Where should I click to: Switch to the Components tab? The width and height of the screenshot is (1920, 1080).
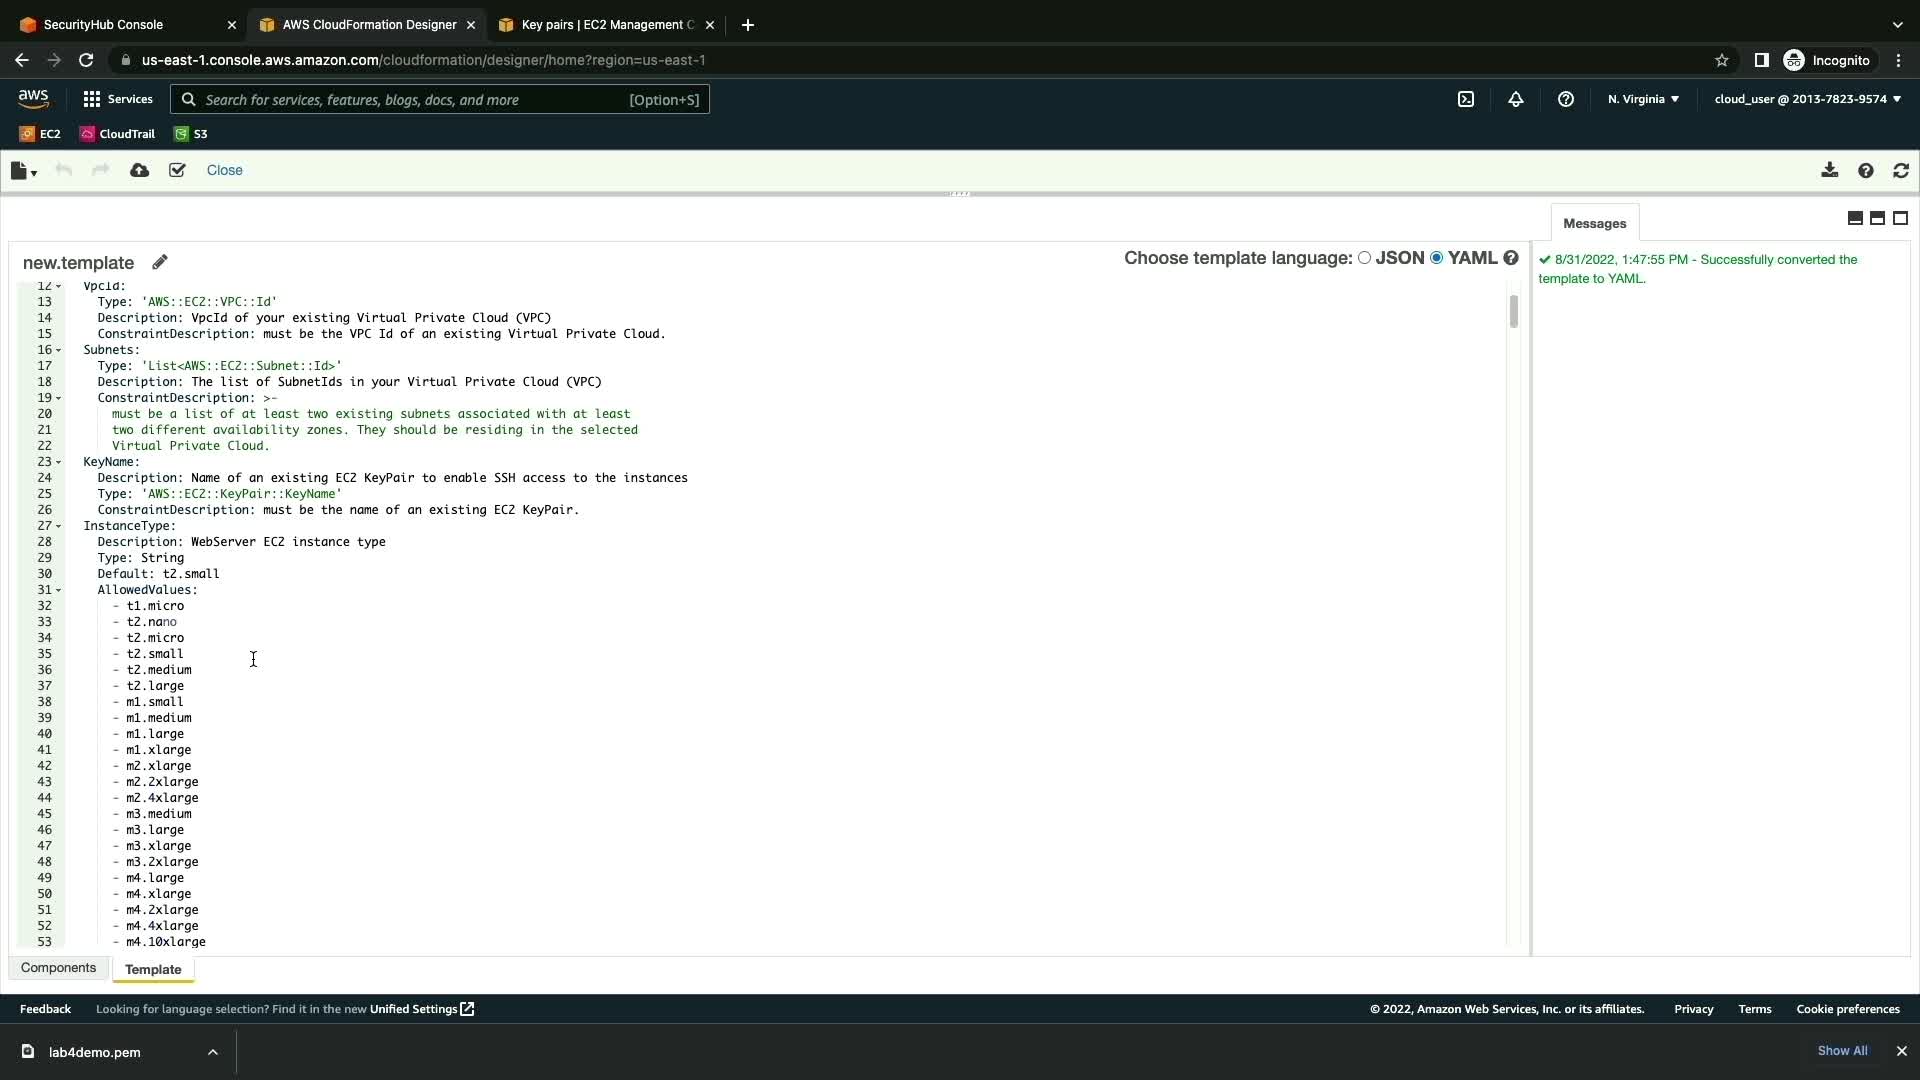click(58, 968)
